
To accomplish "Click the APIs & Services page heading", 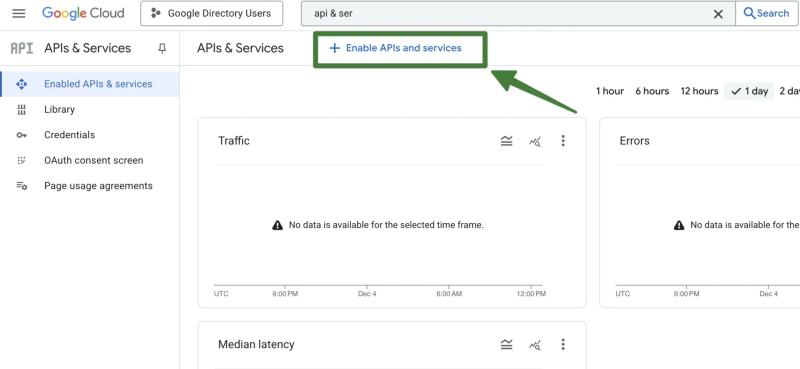I will coord(240,48).
